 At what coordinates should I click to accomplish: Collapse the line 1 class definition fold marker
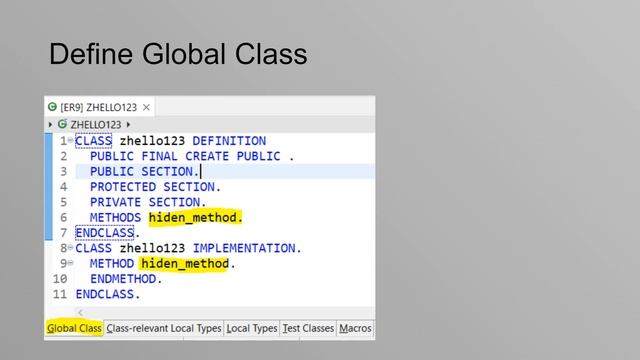tap(71, 140)
